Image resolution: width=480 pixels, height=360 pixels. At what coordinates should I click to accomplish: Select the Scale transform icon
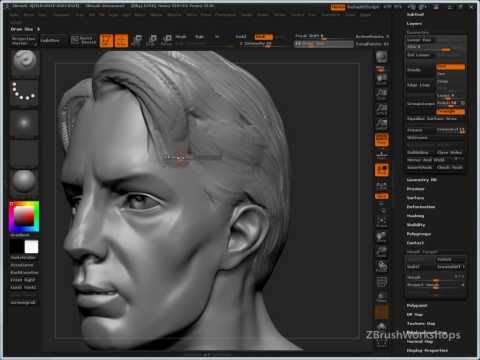[152, 41]
